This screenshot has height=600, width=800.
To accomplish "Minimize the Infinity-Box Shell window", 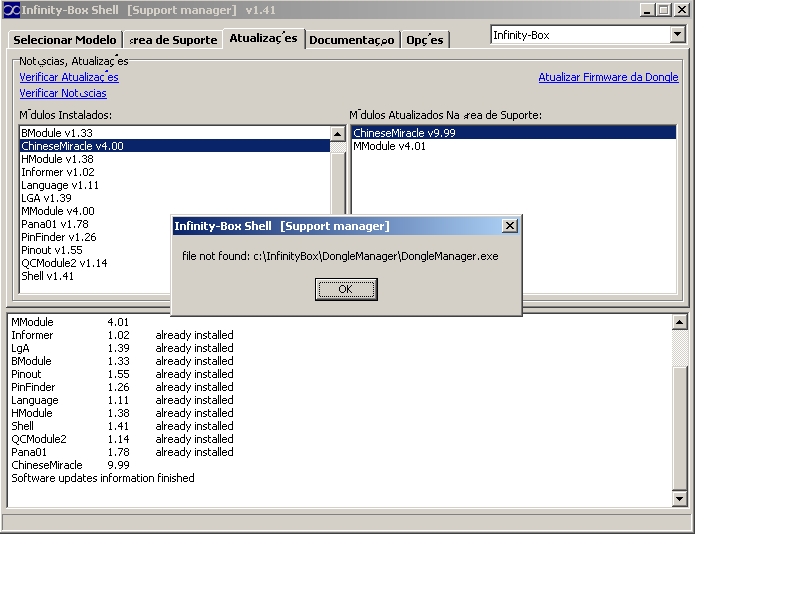I will click(x=647, y=10).
